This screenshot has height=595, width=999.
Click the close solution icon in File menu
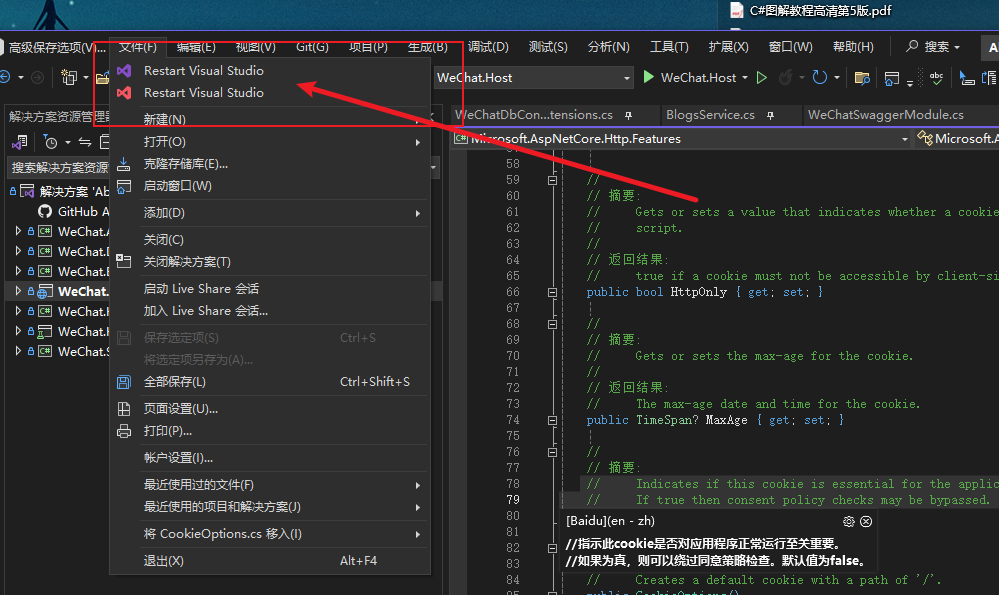pyautogui.click(x=124, y=261)
